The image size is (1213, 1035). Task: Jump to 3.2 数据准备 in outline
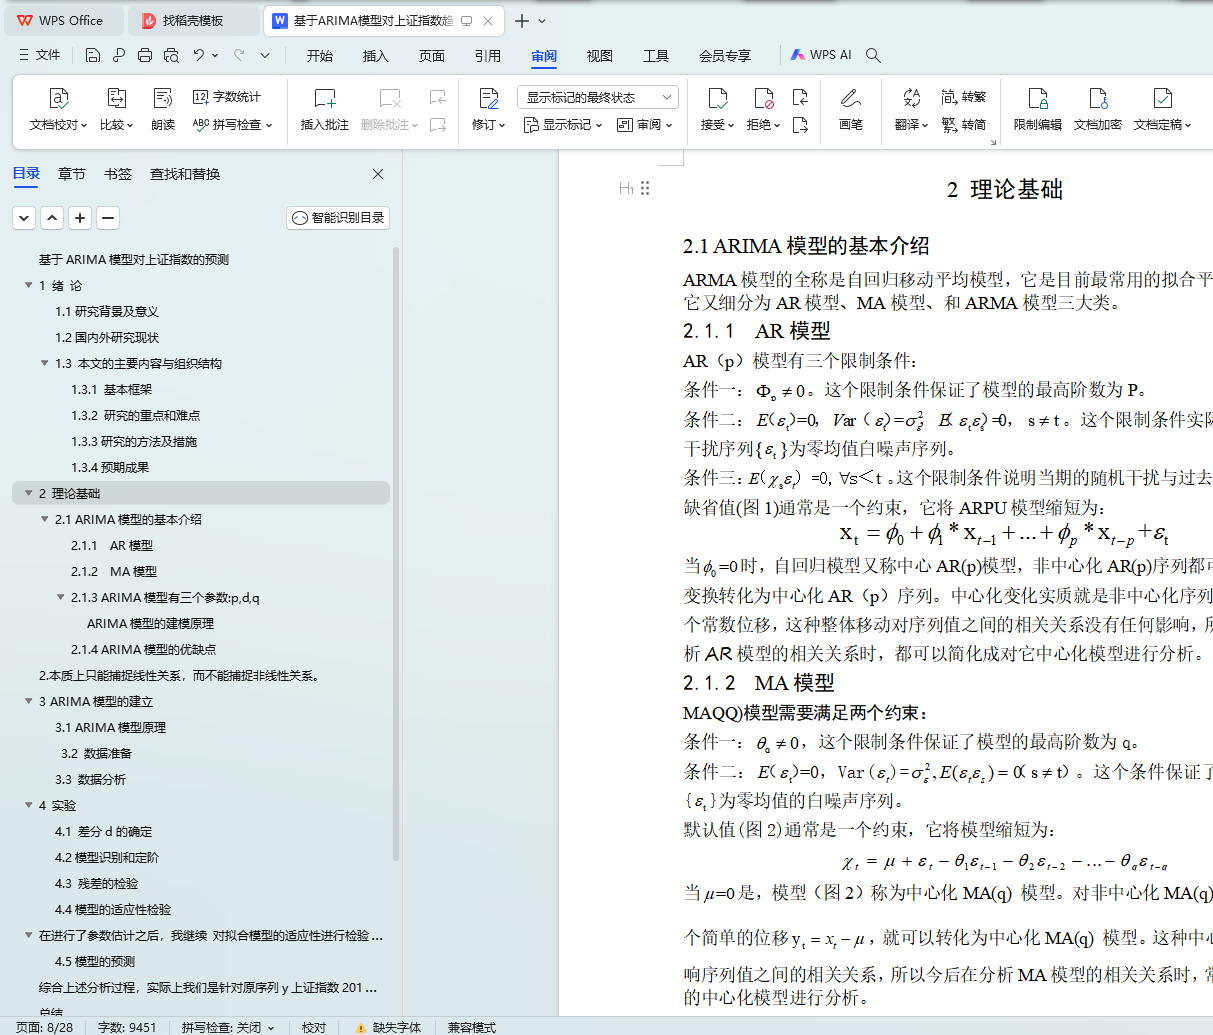pyautogui.click(x=96, y=753)
